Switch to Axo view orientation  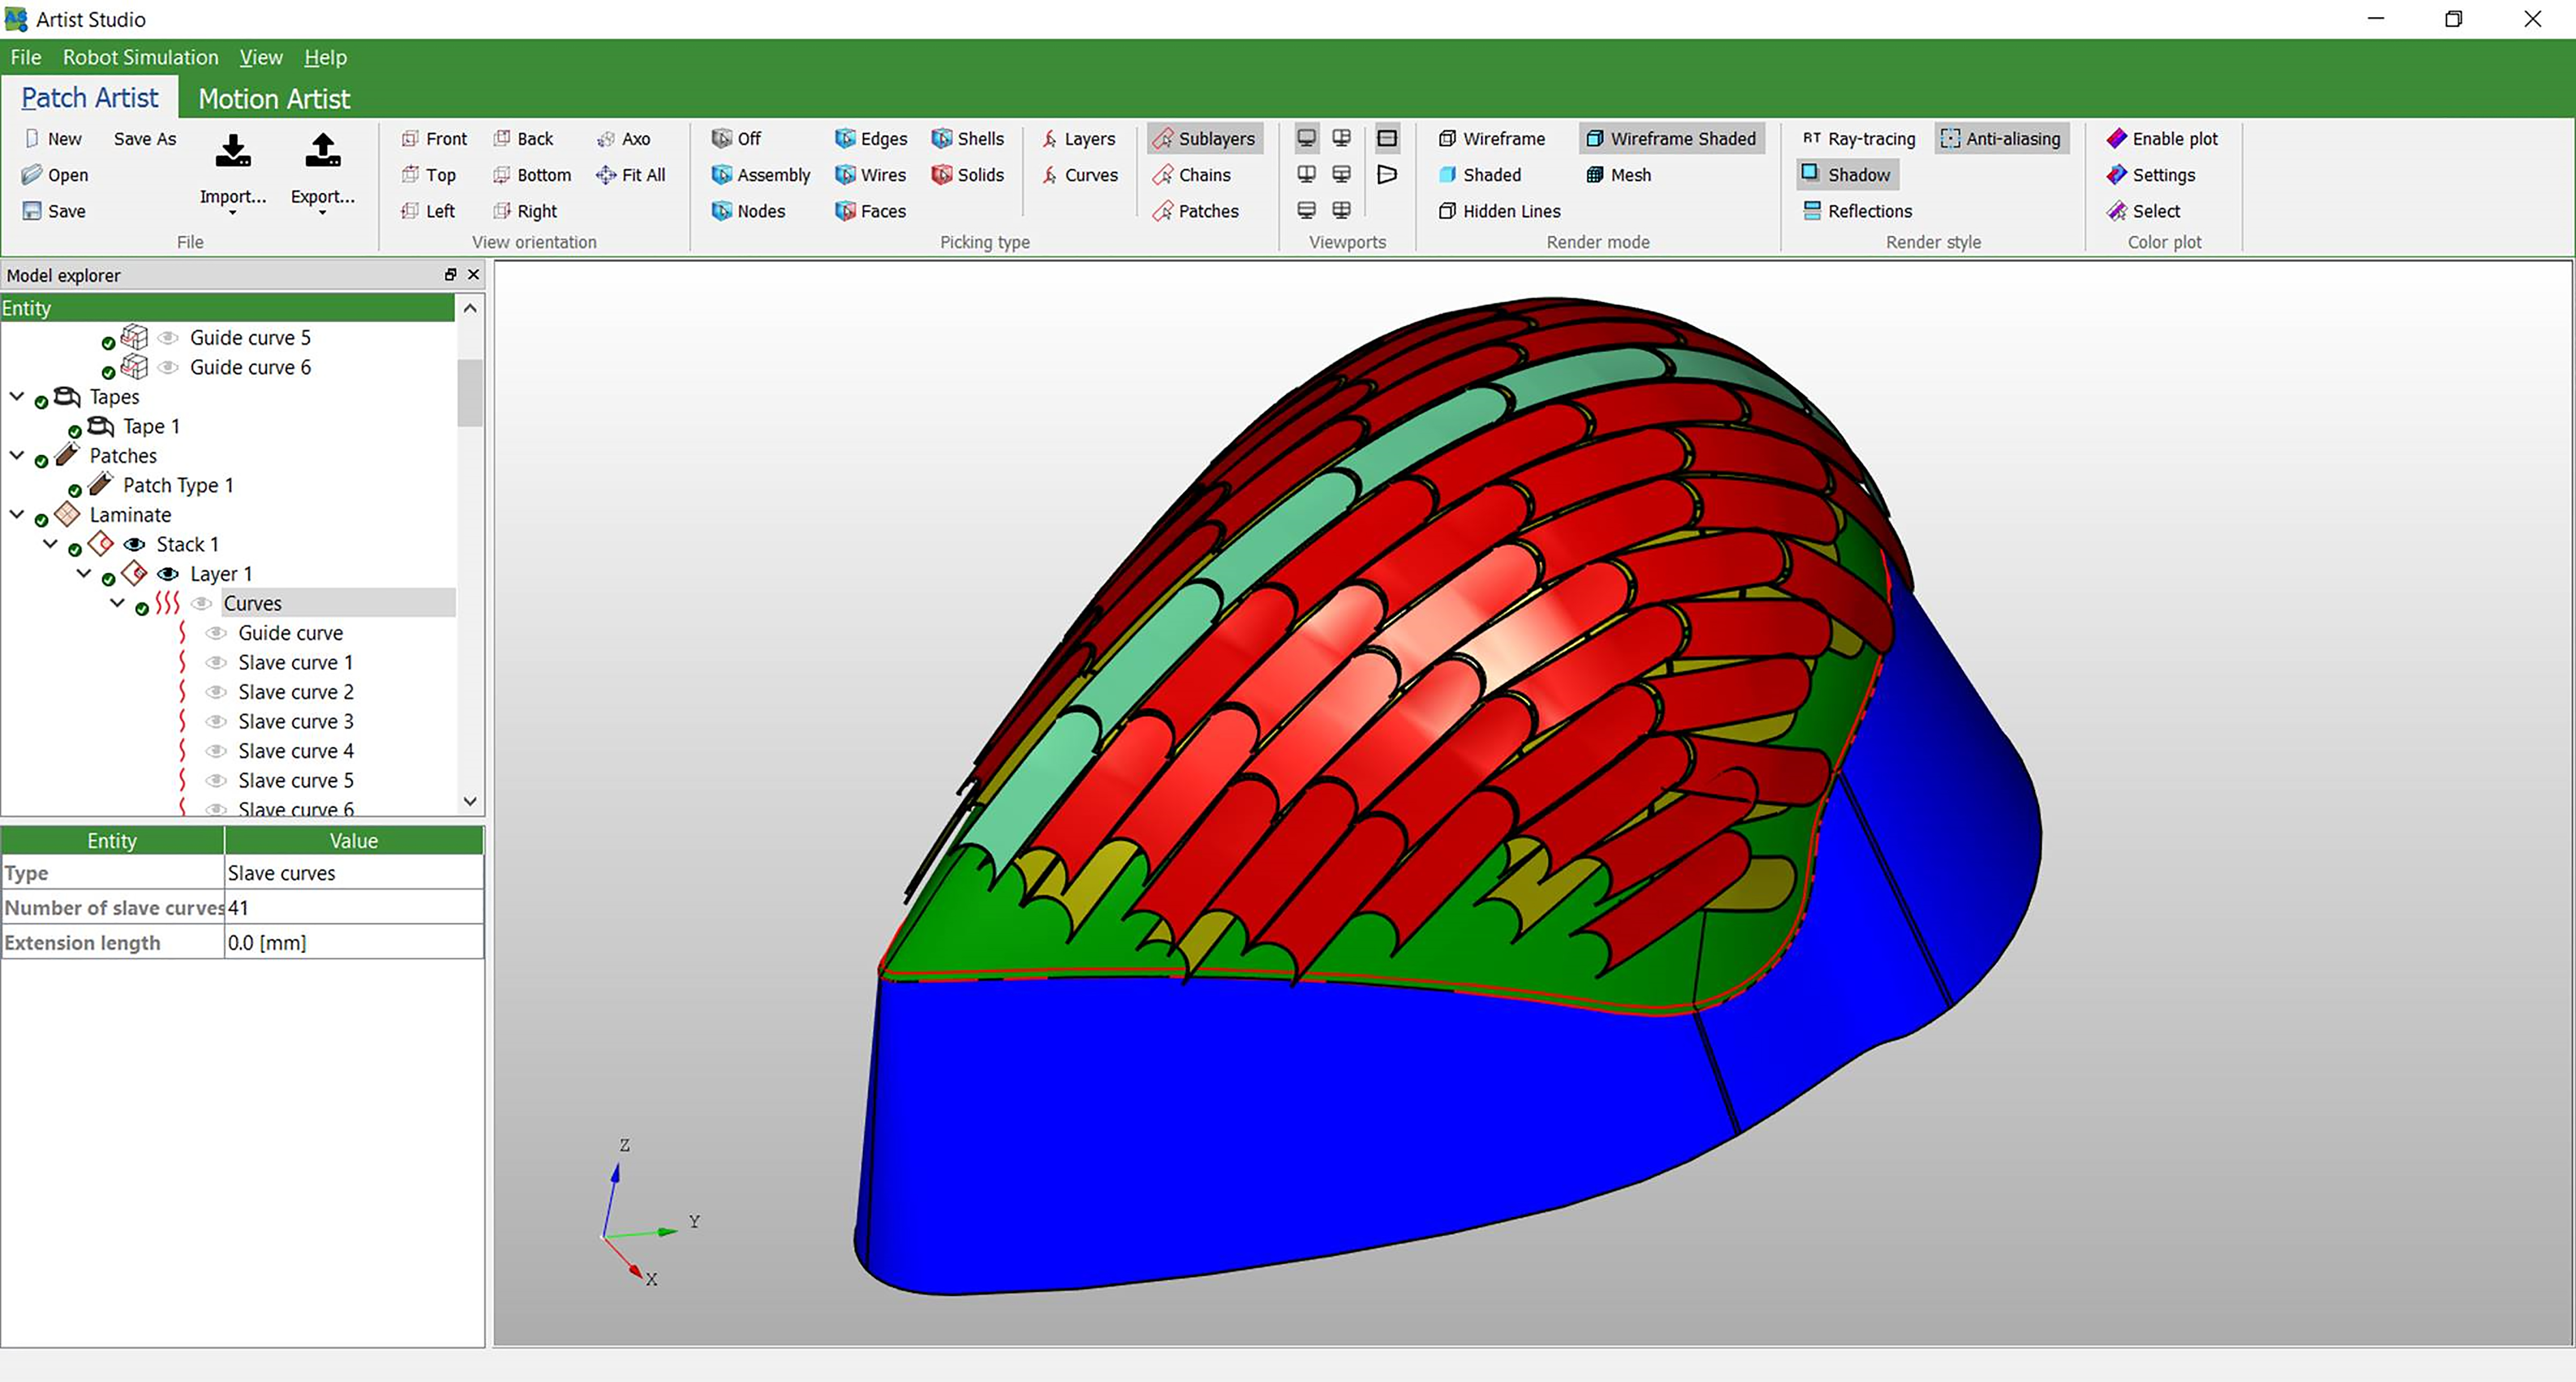[x=623, y=139]
